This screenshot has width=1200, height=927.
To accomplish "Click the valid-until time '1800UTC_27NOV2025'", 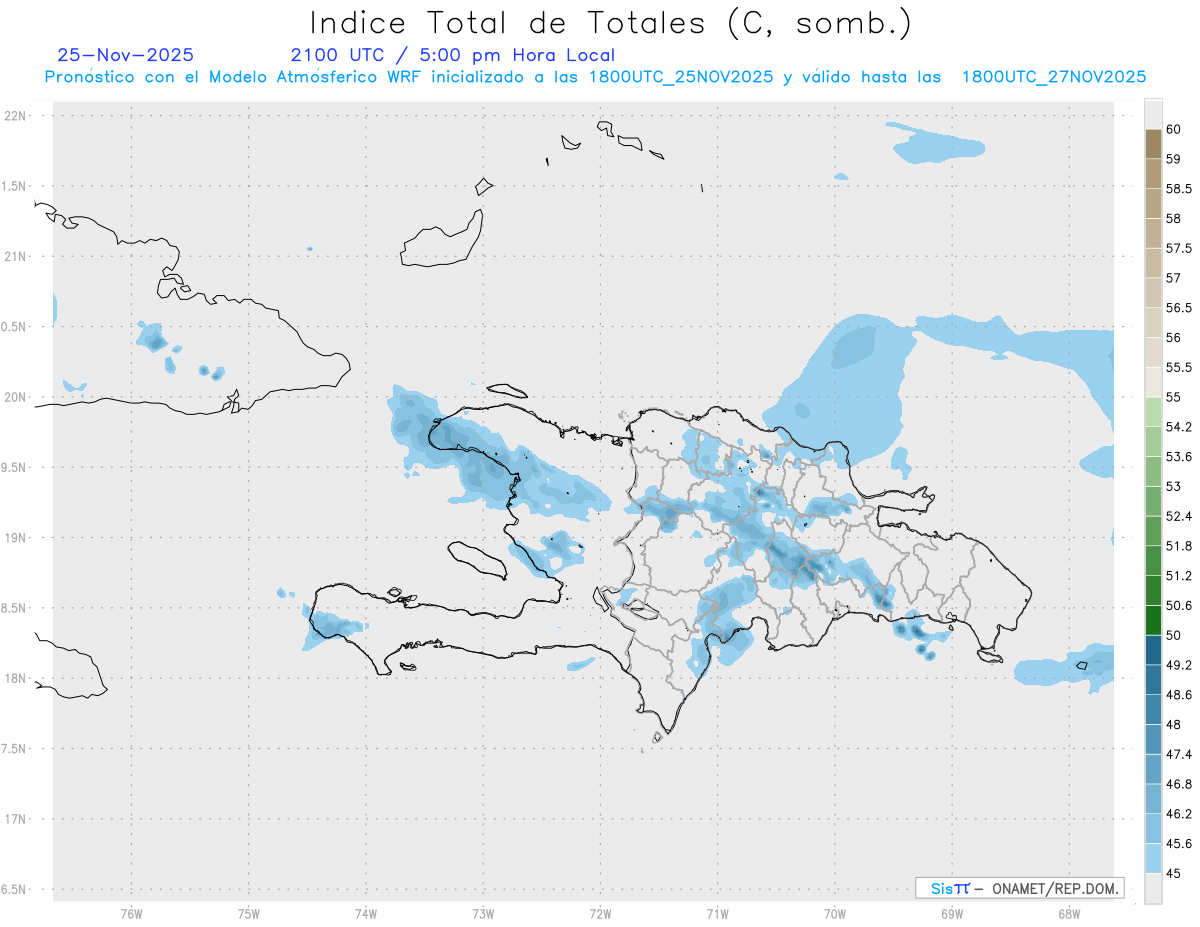I will (1053, 77).
